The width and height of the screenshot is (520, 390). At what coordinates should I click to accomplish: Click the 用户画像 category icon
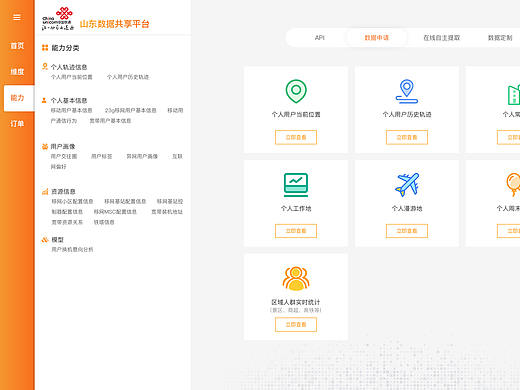tap(45, 146)
